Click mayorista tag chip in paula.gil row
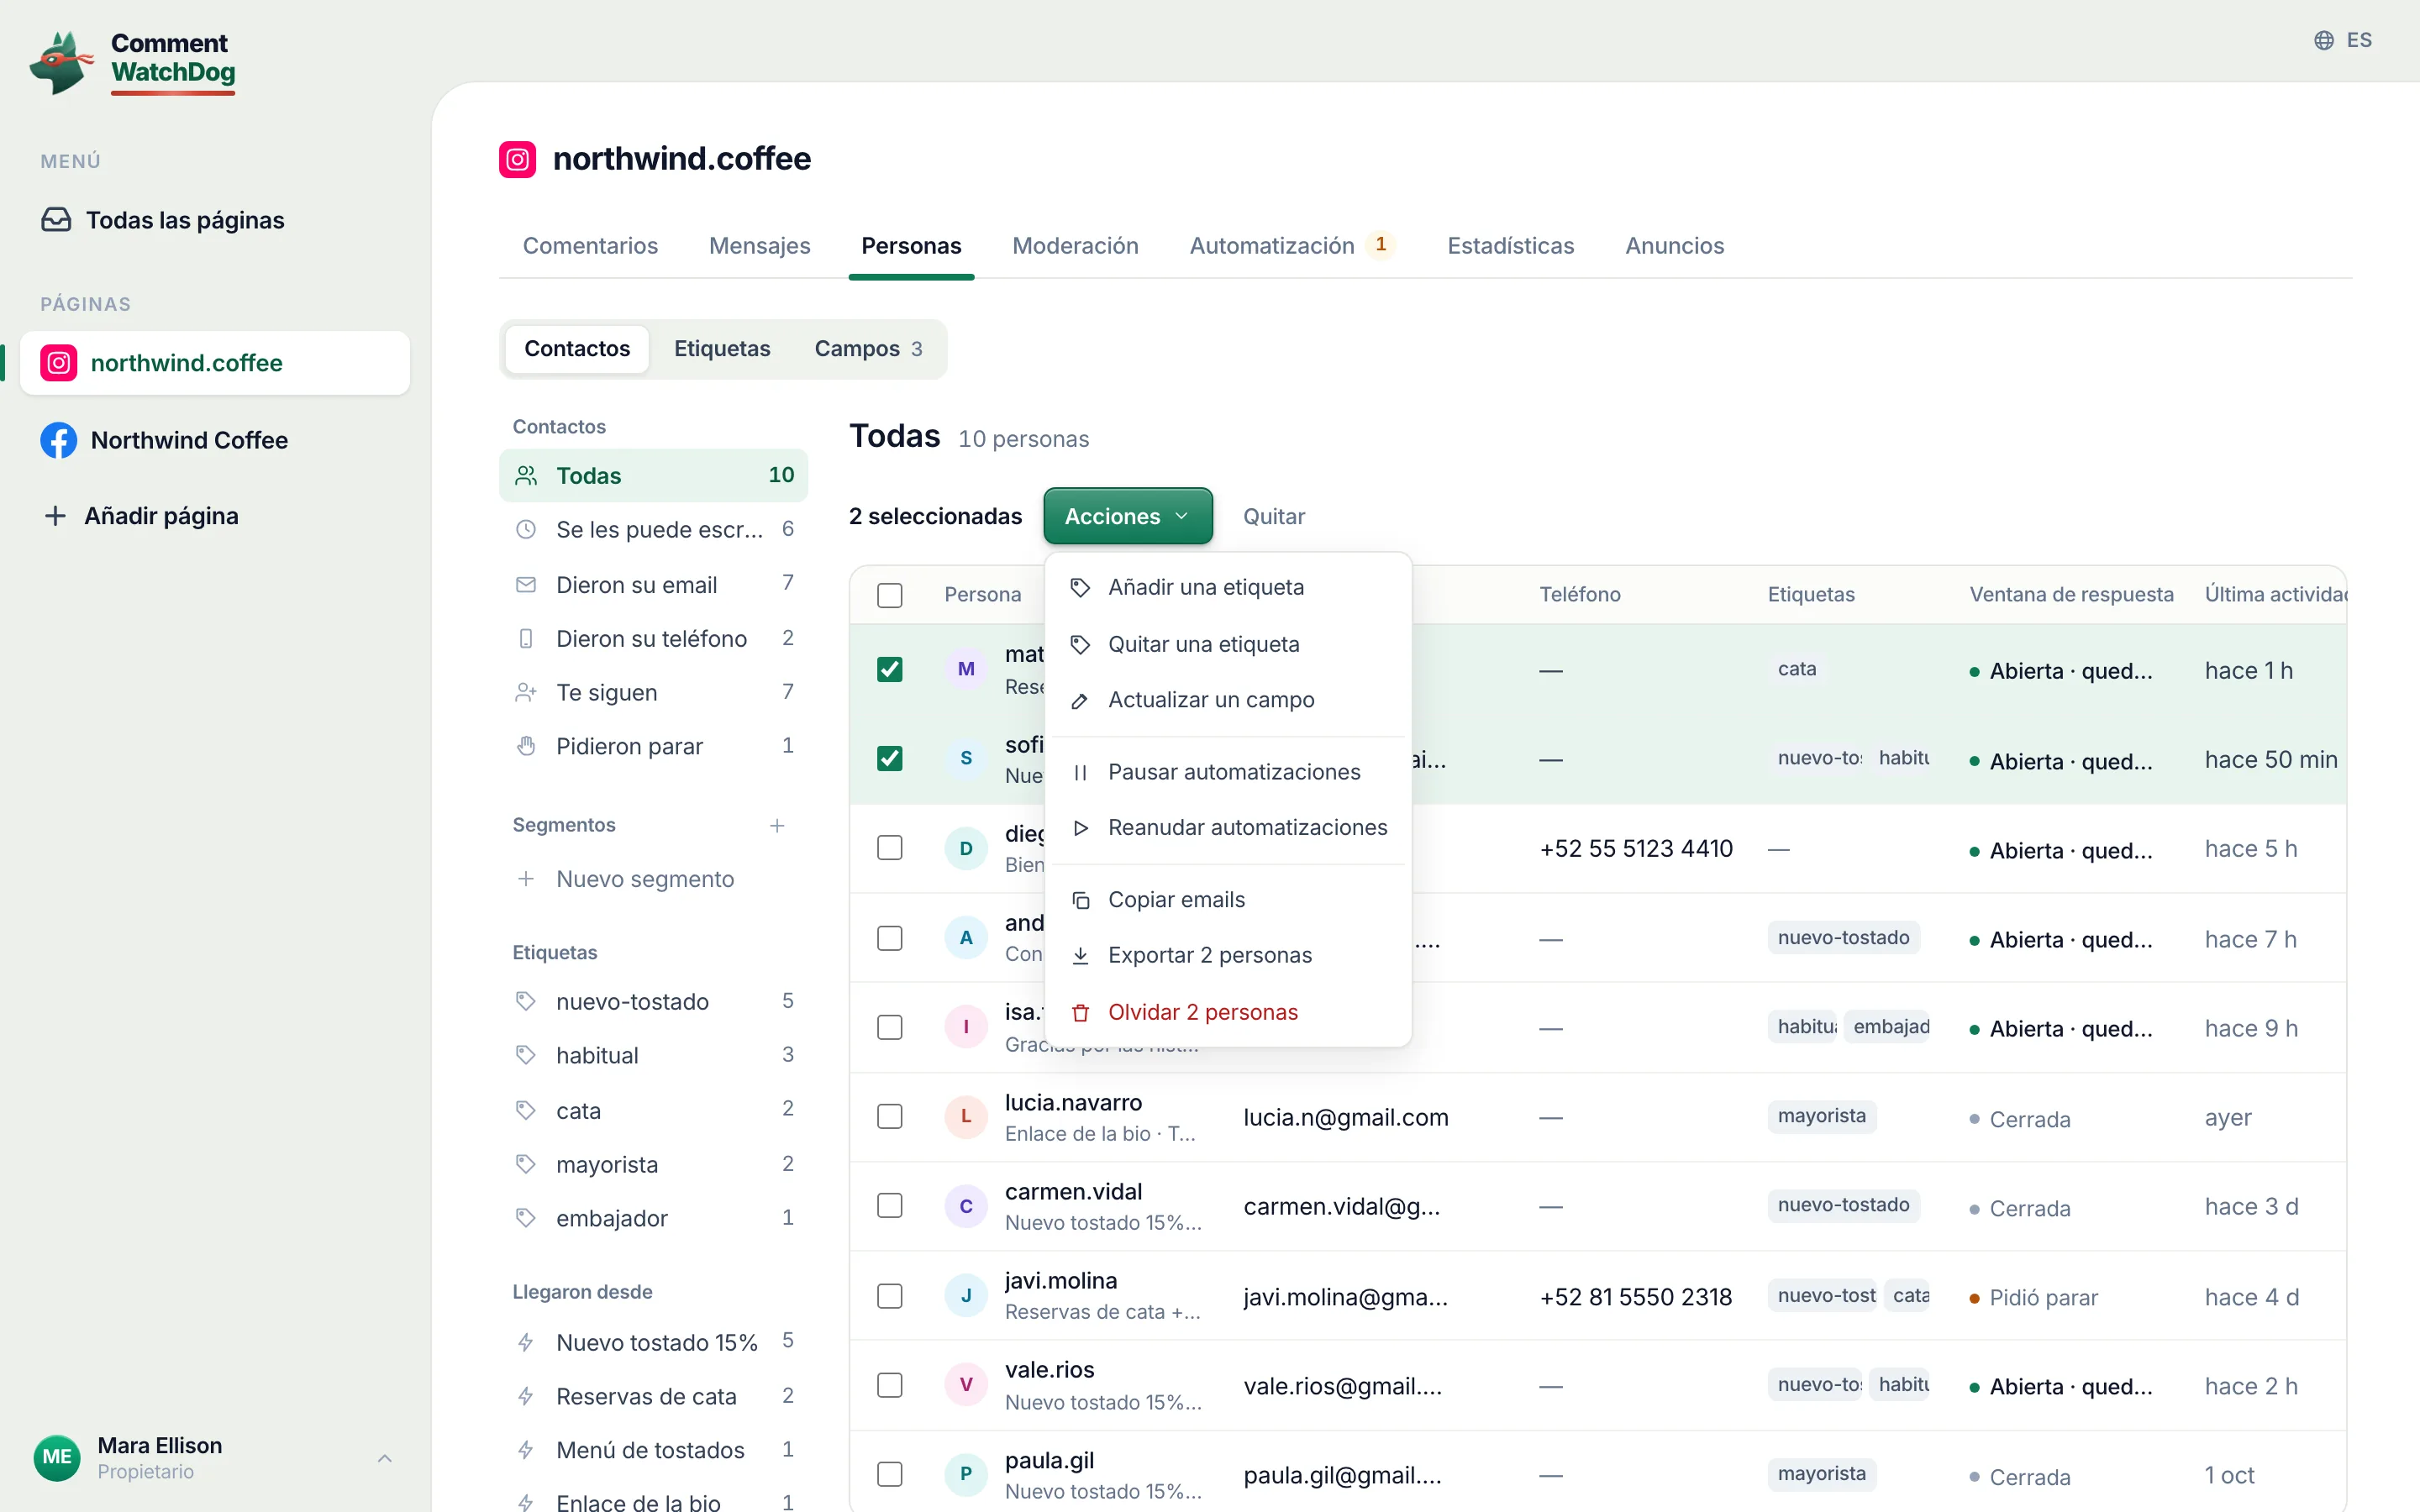Screen dimensions: 2420x1512 tap(1821, 1474)
